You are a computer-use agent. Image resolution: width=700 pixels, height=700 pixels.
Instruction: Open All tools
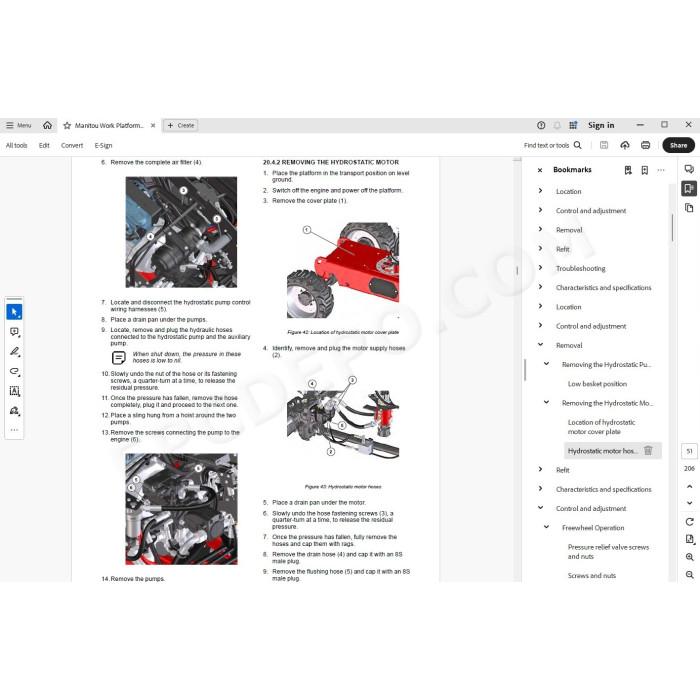(x=17, y=145)
